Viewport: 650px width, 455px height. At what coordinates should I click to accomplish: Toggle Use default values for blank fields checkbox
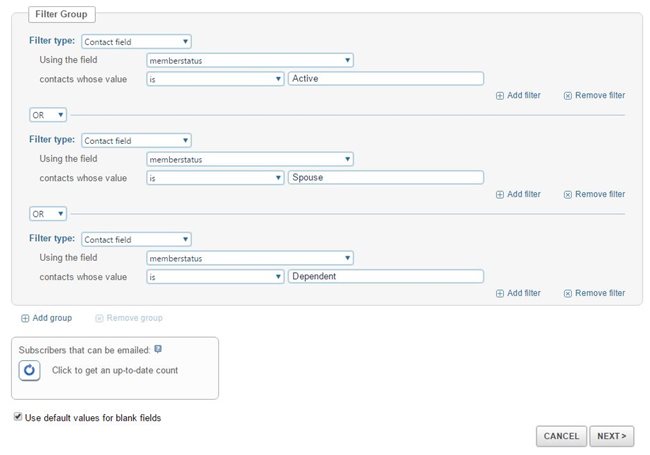tap(18, 416)
